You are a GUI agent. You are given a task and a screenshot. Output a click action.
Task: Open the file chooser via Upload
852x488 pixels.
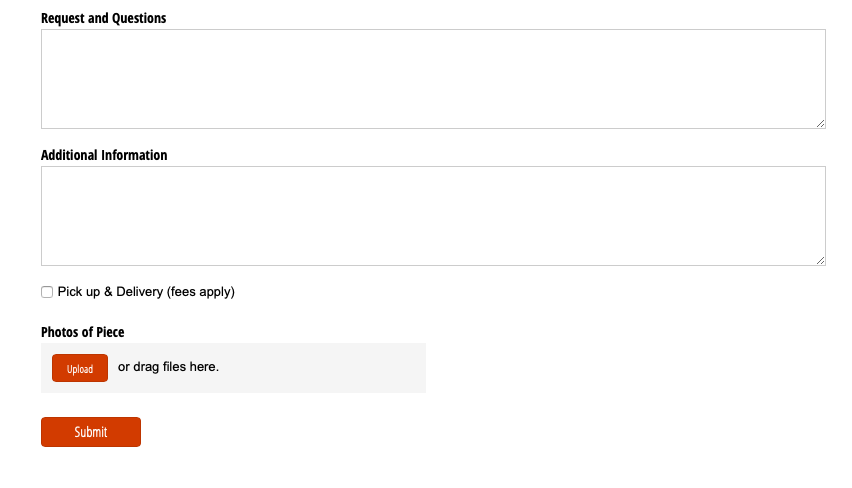pos(80,368)
